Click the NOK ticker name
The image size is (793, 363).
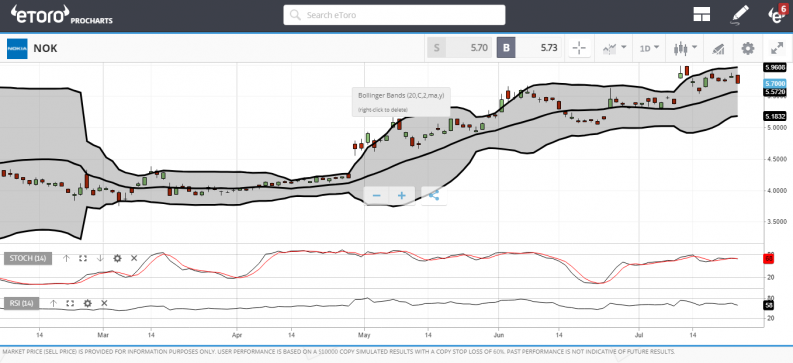click(46, 49)
